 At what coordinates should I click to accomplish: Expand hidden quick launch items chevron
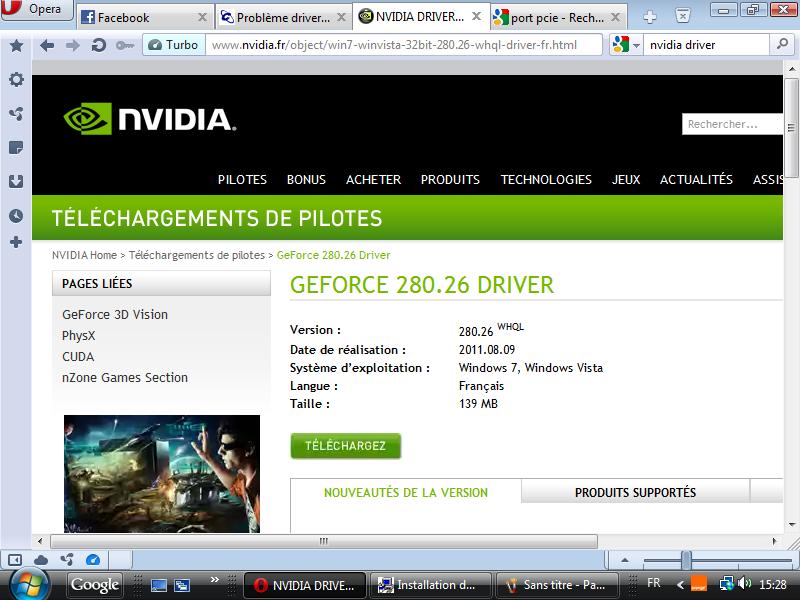point(213,578)
